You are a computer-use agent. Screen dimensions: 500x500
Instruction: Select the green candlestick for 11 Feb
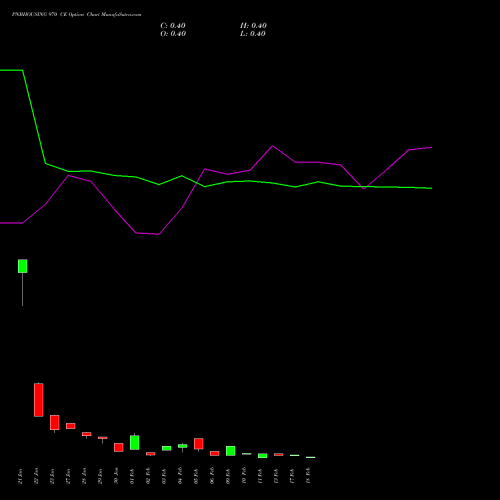[x=263, y=455]
